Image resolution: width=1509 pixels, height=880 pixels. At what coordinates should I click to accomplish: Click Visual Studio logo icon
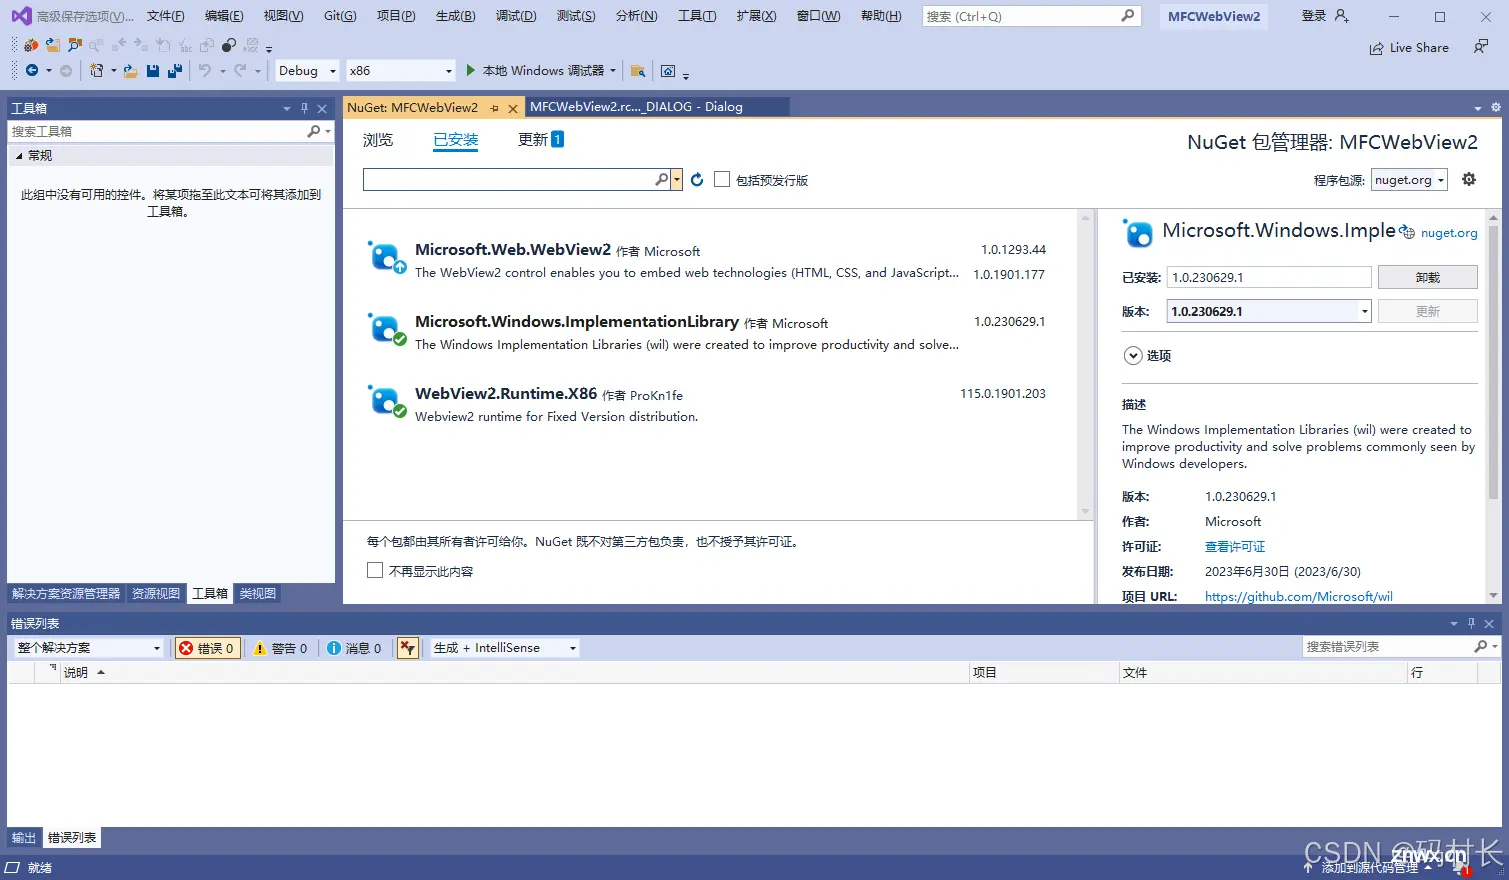pyautogui.click(x=21, y=16)
